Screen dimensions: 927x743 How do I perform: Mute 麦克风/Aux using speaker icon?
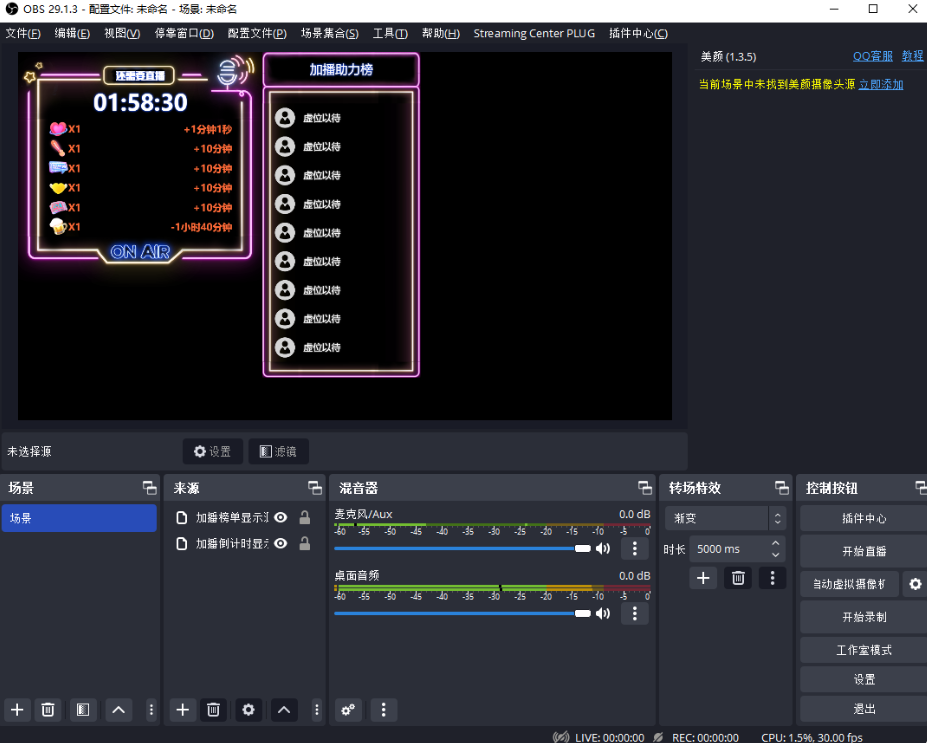603,548
